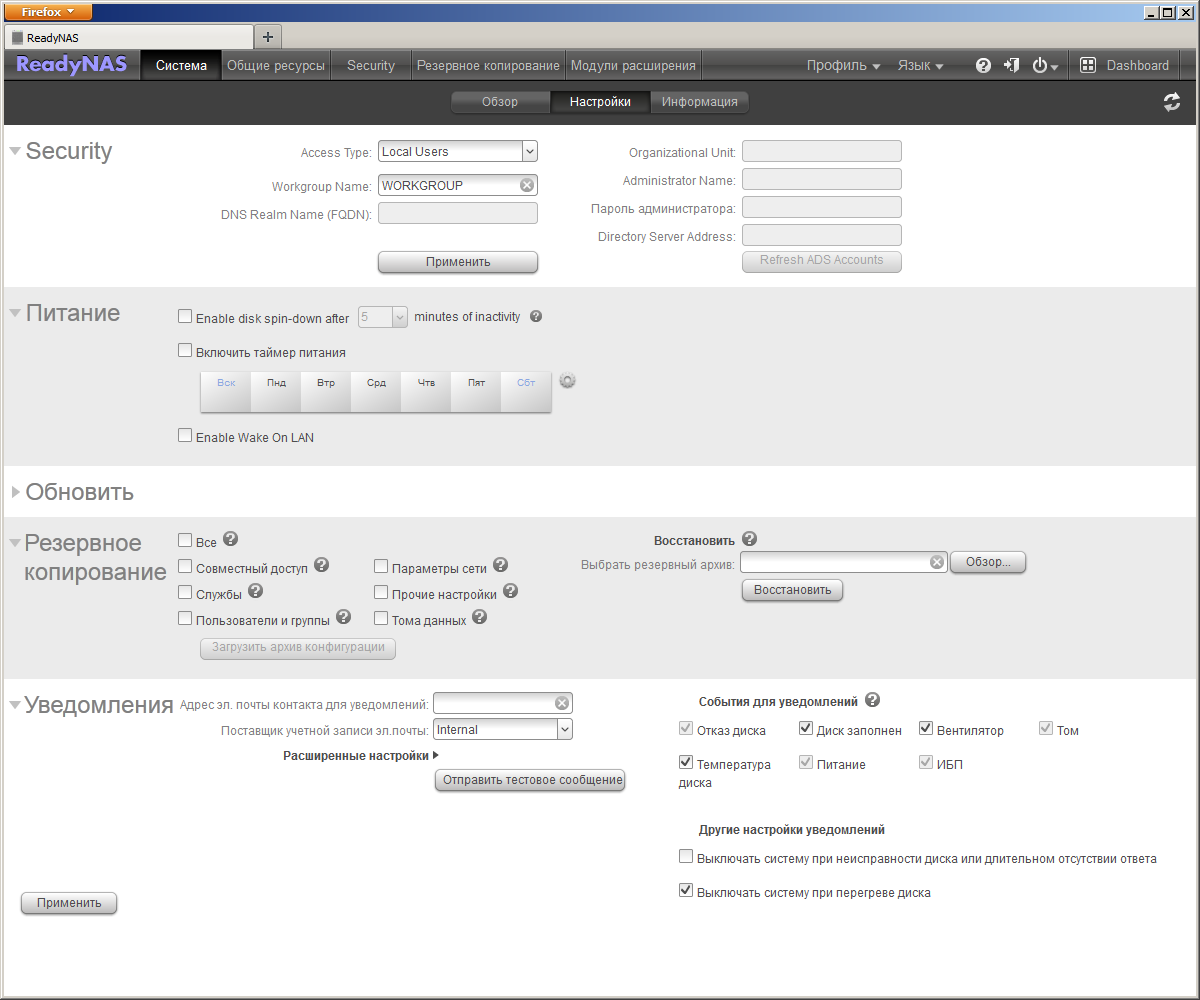Select Срд in power timer schedule

click(376, 391)
